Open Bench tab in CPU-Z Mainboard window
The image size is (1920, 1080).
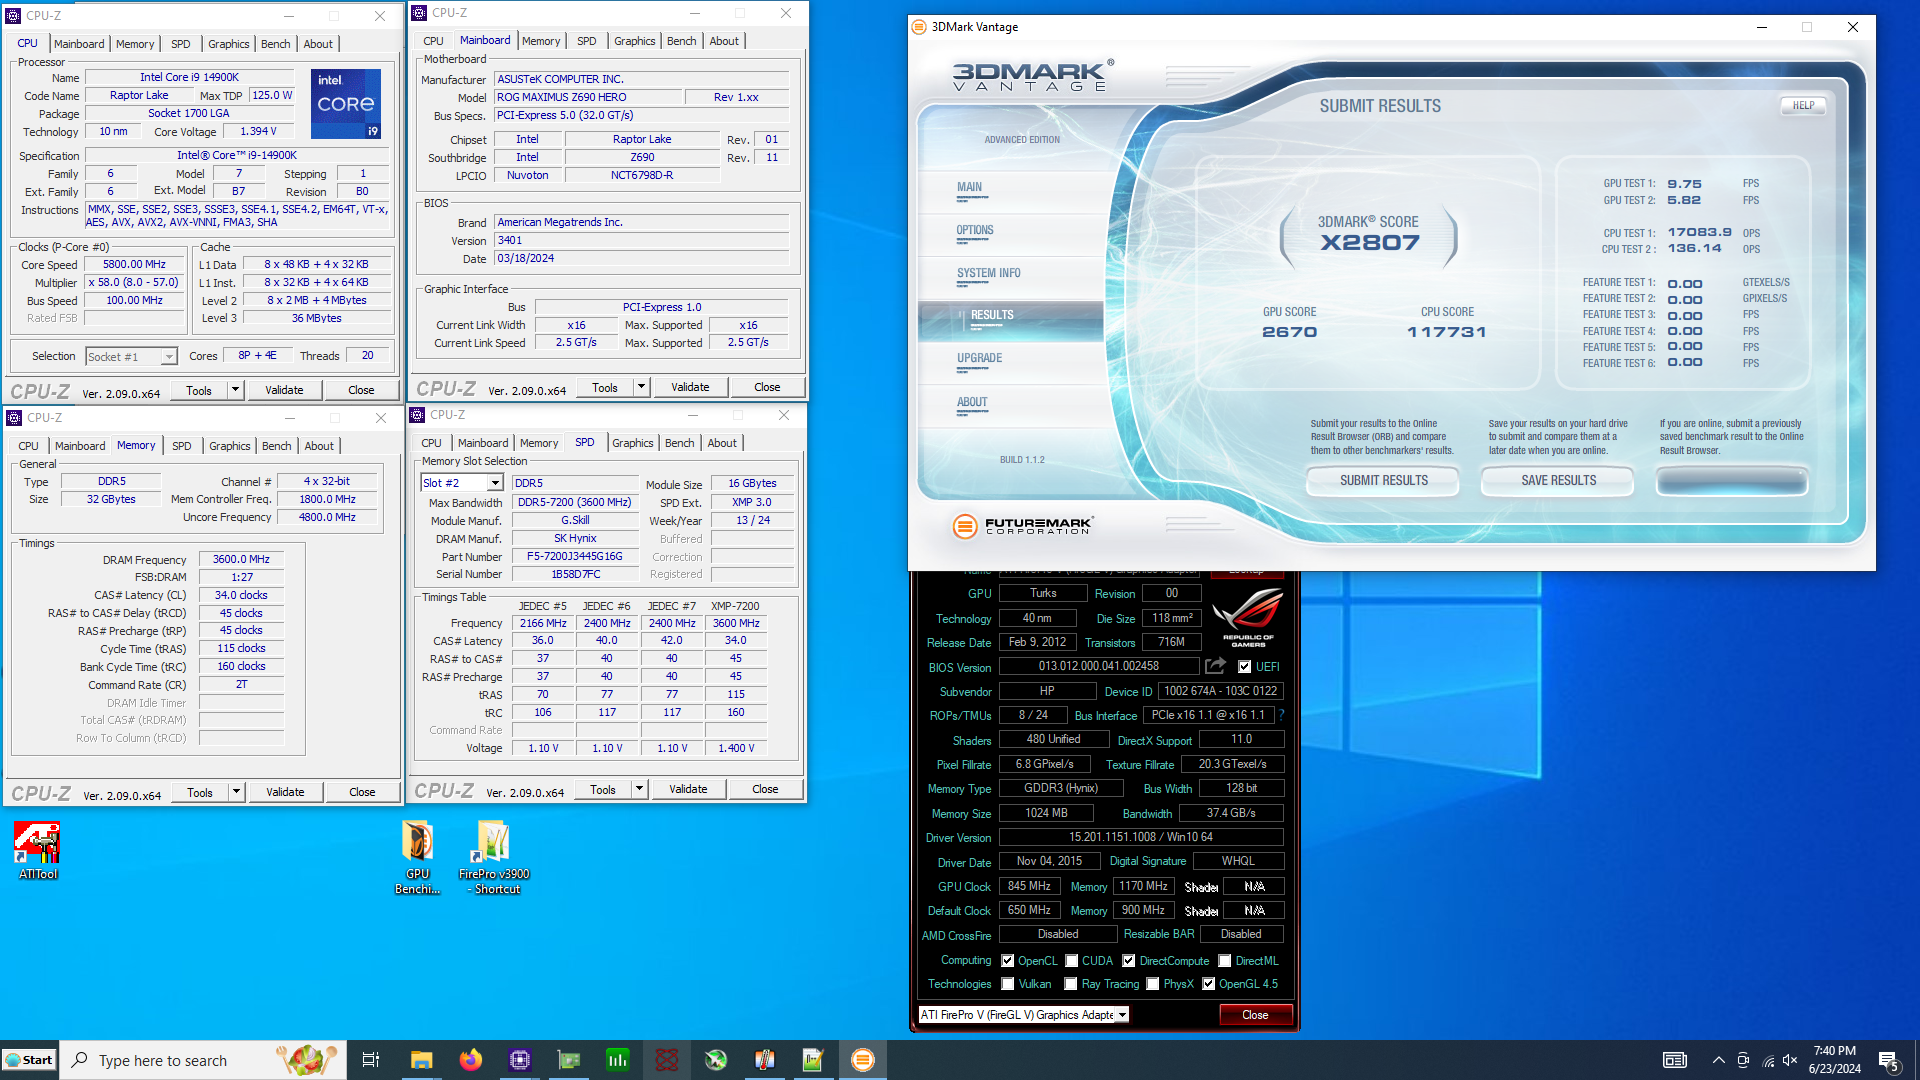coord(682,41)
